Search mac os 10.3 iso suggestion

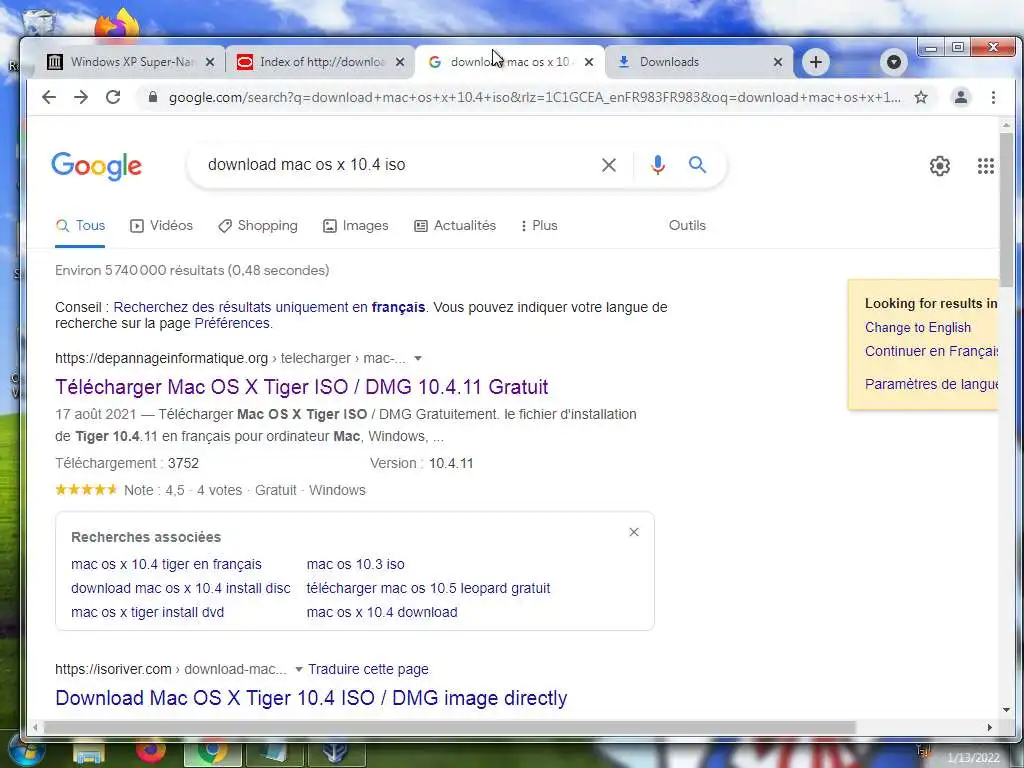[355, 564]
